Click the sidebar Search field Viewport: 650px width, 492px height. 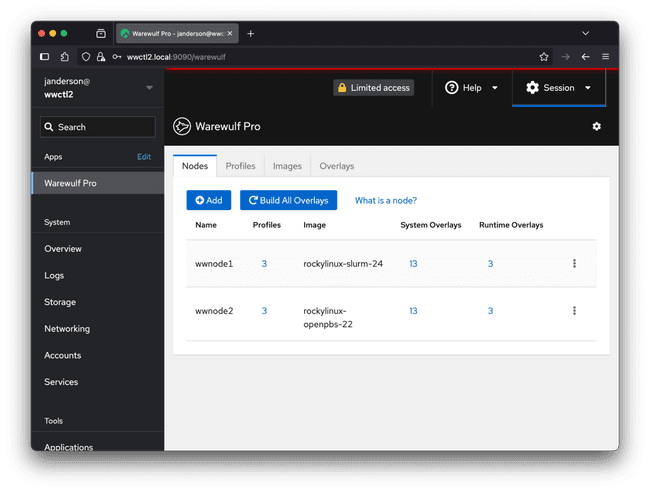(98, 127)
